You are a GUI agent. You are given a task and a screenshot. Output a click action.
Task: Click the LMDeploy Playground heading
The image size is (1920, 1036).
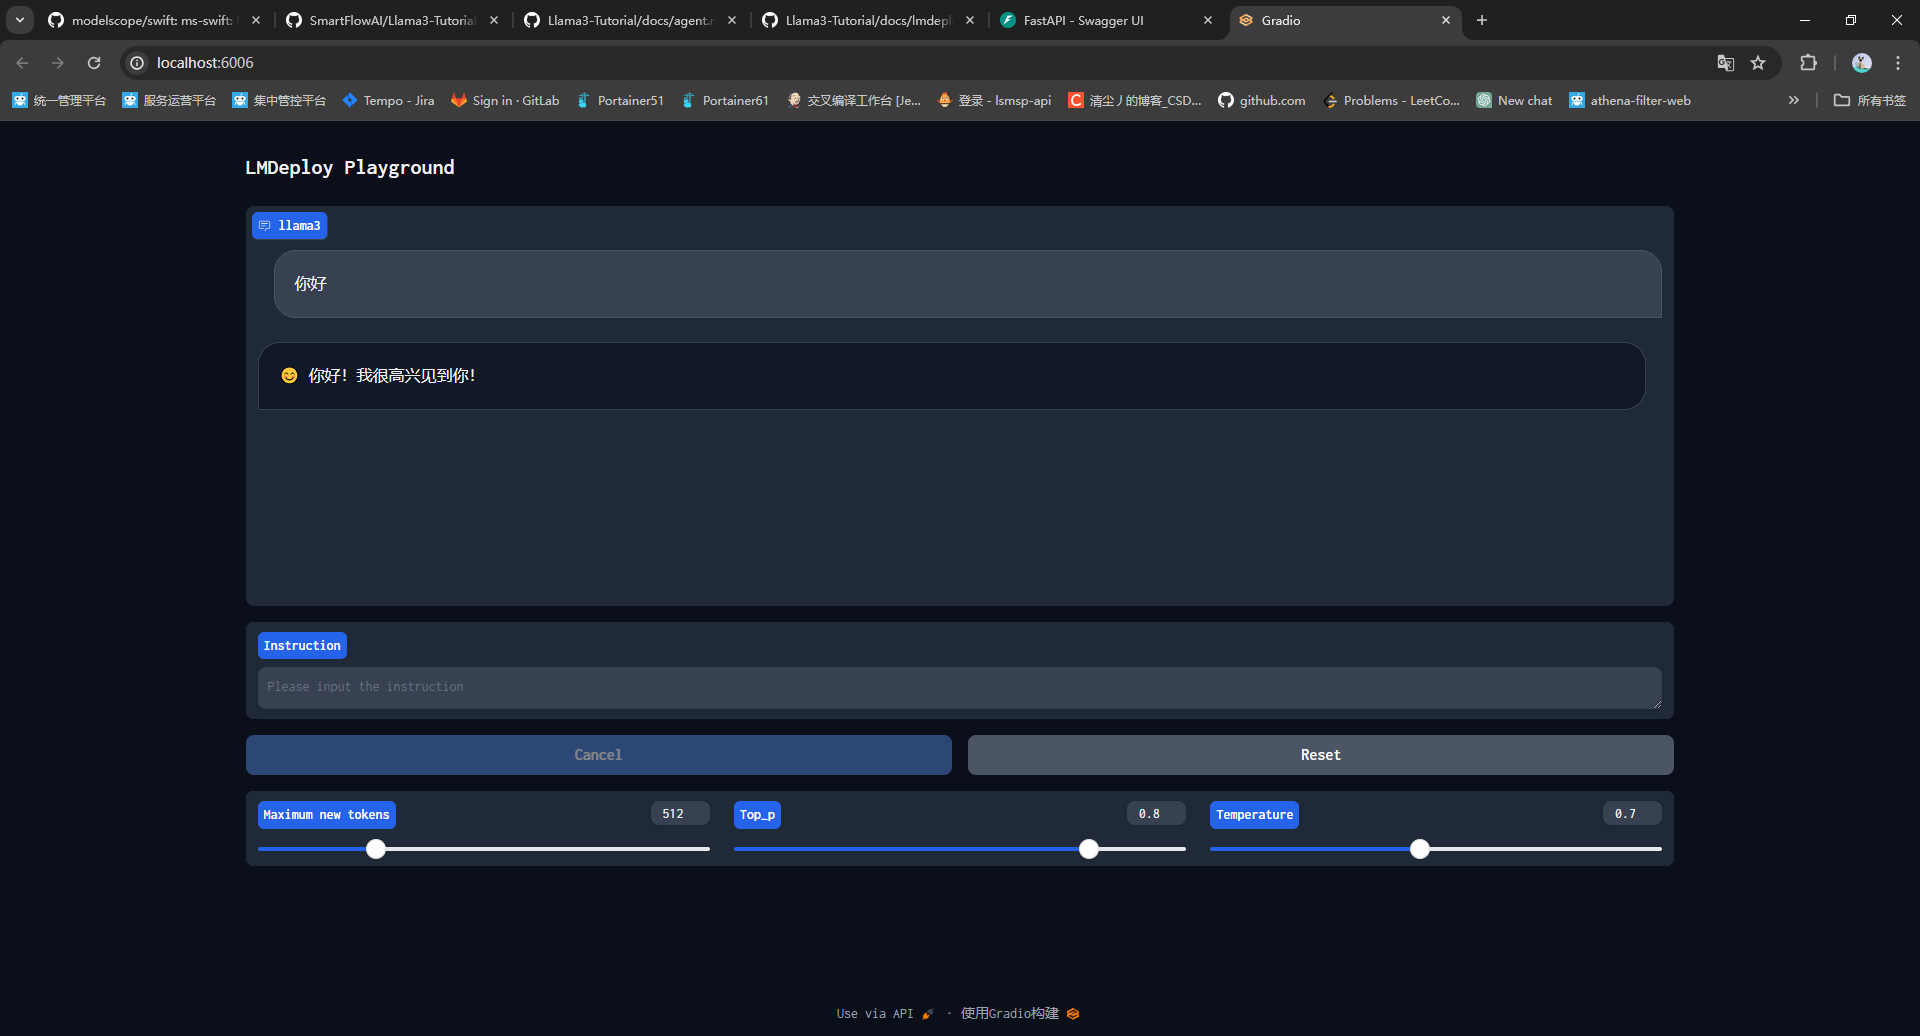pyautogui.click(x=350, y=167)
